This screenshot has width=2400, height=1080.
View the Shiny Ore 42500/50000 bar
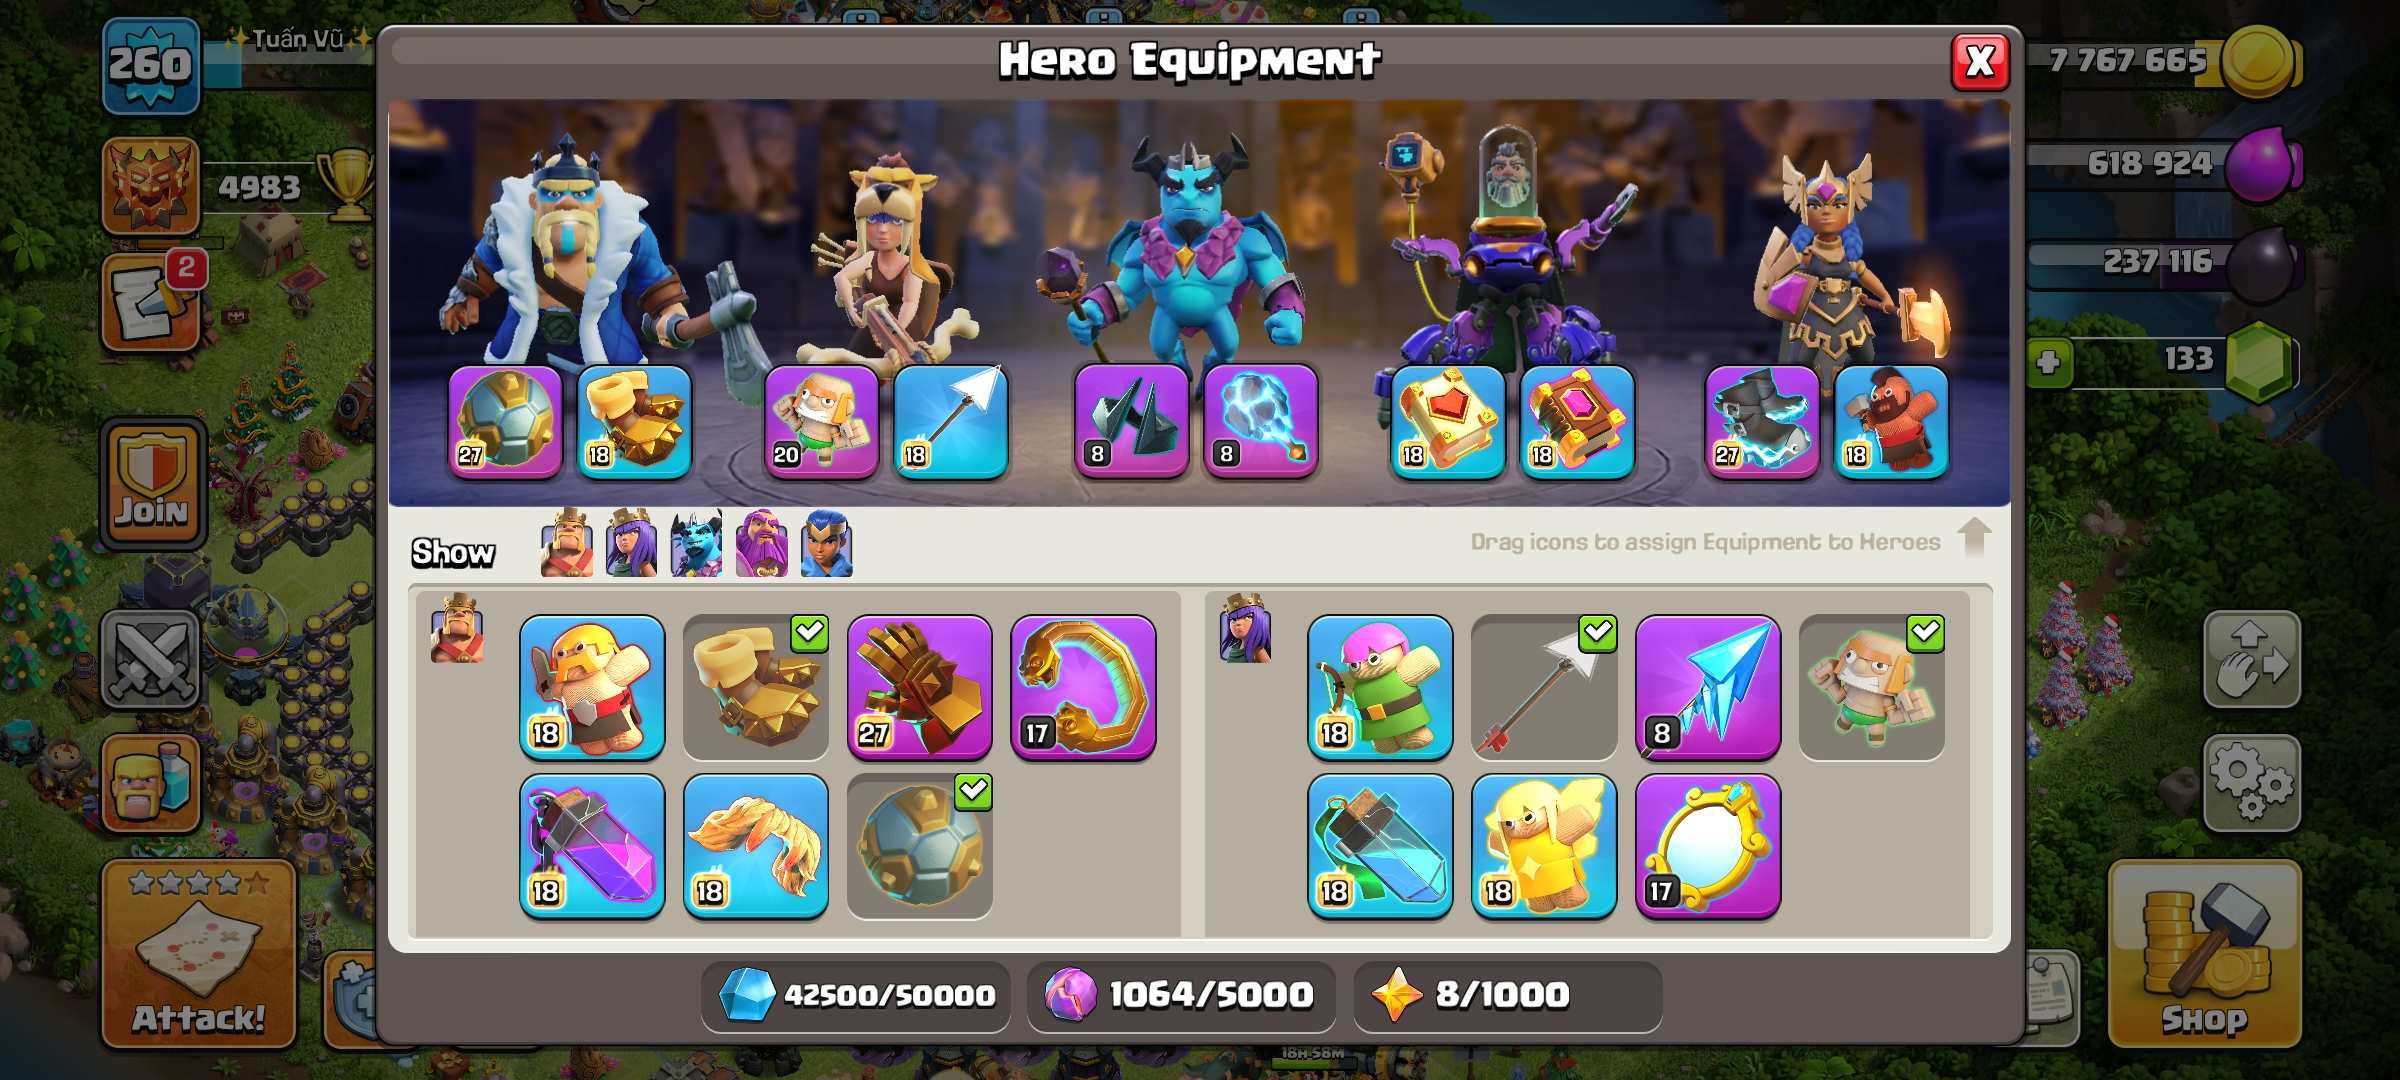(x=856, y=996)
